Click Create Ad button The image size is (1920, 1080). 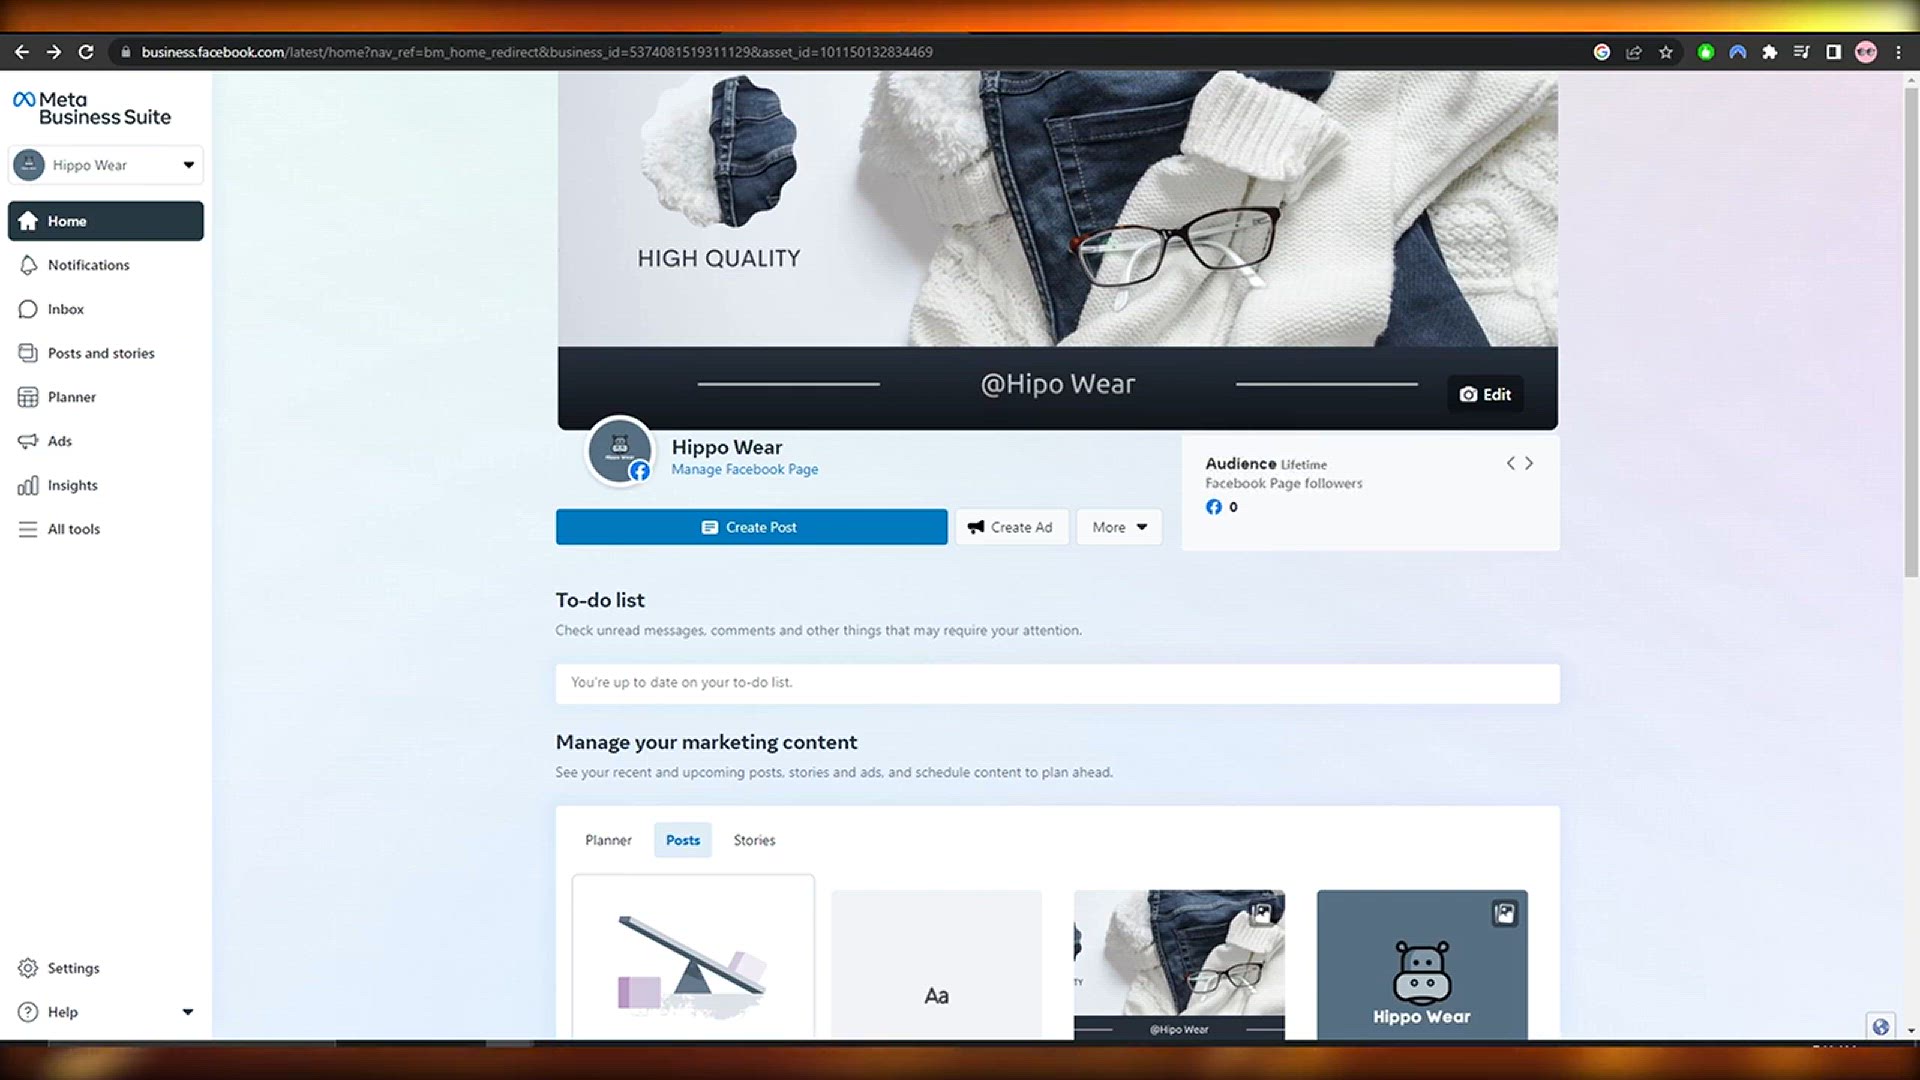tap(1011, 527)
